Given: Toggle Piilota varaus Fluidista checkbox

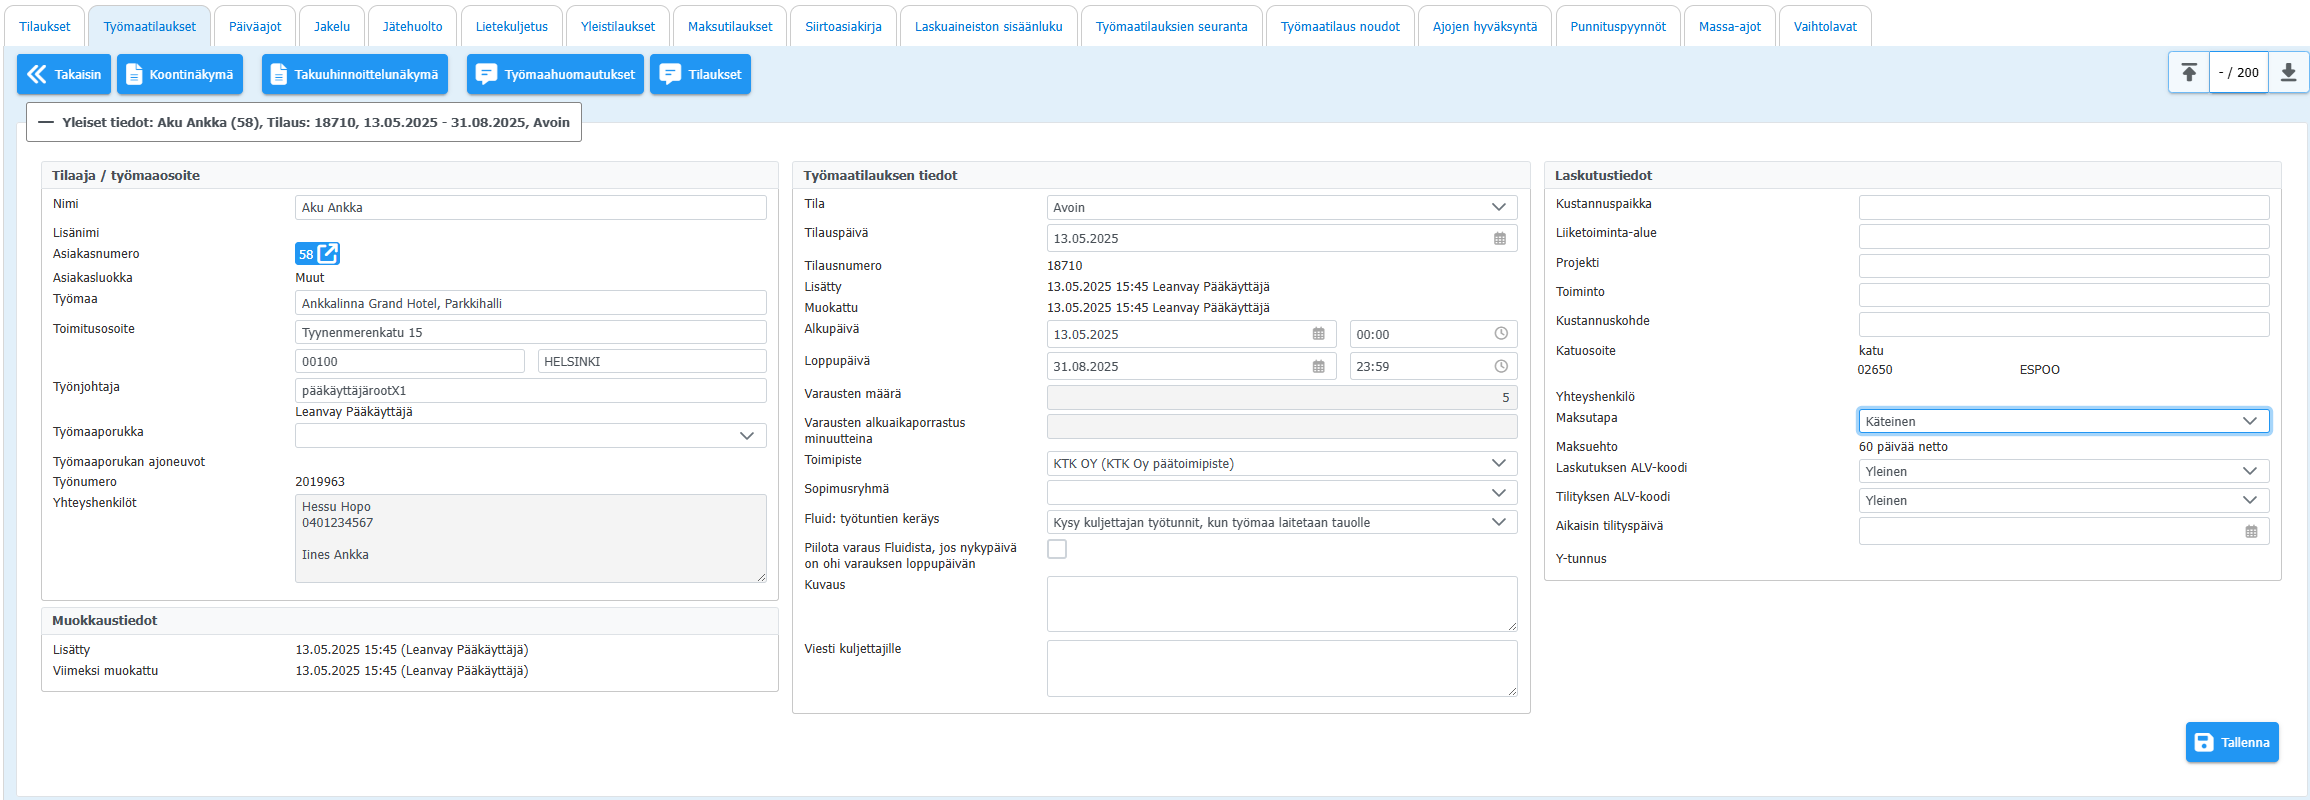Looking at the screenshot, I should coord(1057,549).
